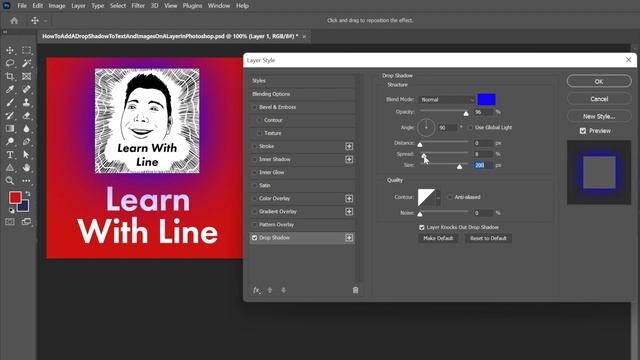Select the Hand tool
The image size is (640, 360).
(x=27, y=168)
